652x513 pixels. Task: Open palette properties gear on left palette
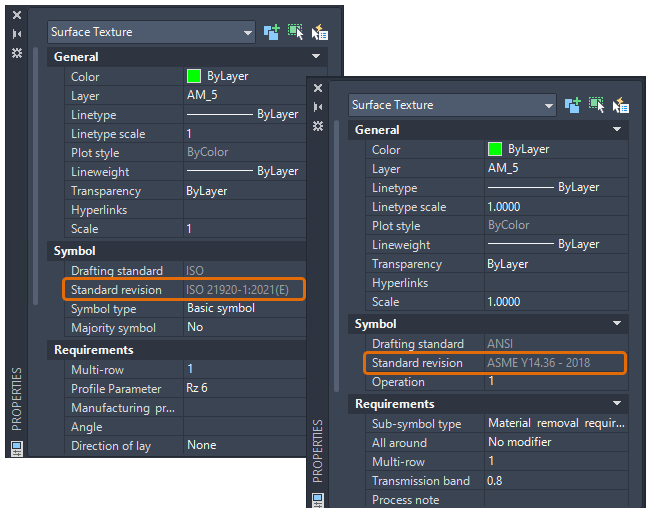[17, 53]
